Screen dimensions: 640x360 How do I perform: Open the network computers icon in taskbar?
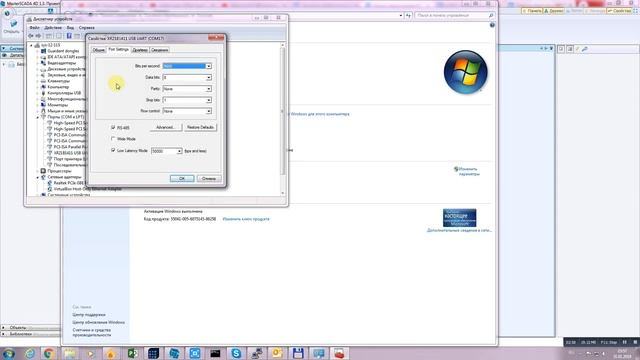tap(257, 353)
